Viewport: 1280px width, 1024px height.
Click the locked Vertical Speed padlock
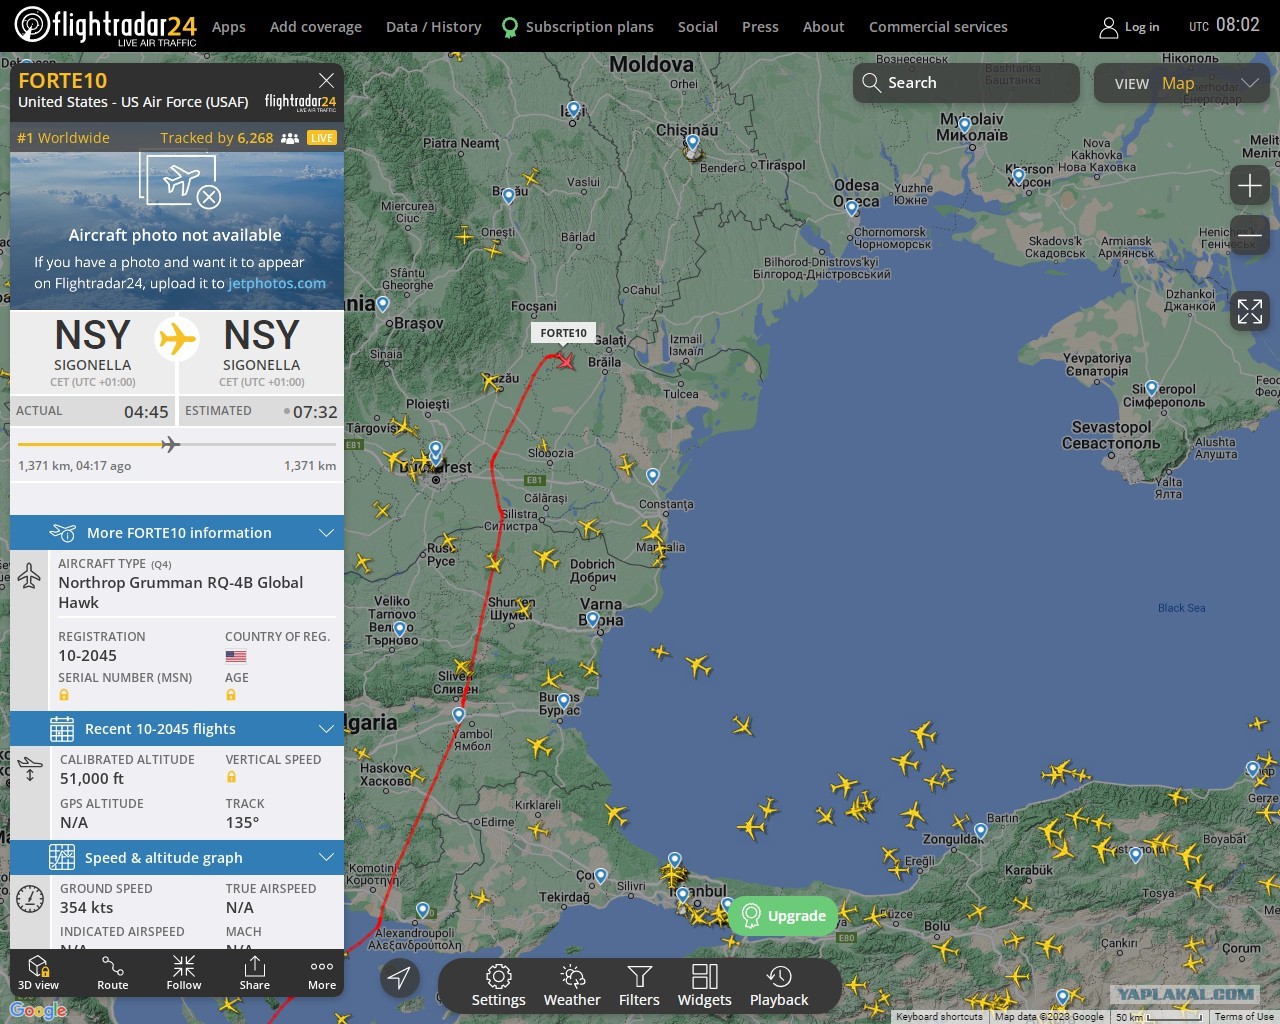point(232,777)
